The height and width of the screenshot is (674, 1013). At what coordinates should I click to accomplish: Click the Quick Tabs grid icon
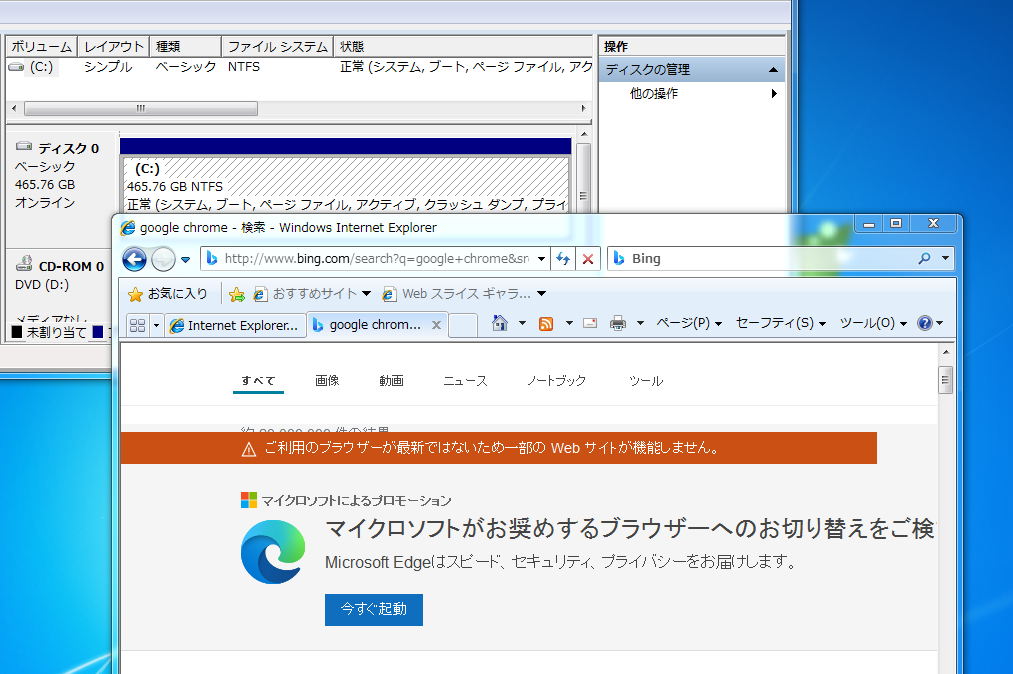(x=137, y=325)
